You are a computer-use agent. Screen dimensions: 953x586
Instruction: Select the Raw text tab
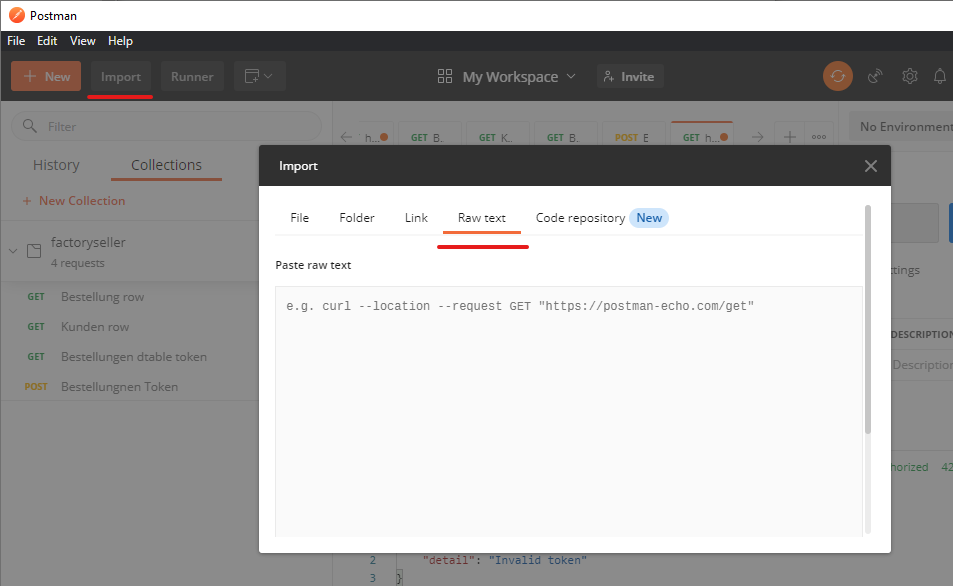click(482, 218)
